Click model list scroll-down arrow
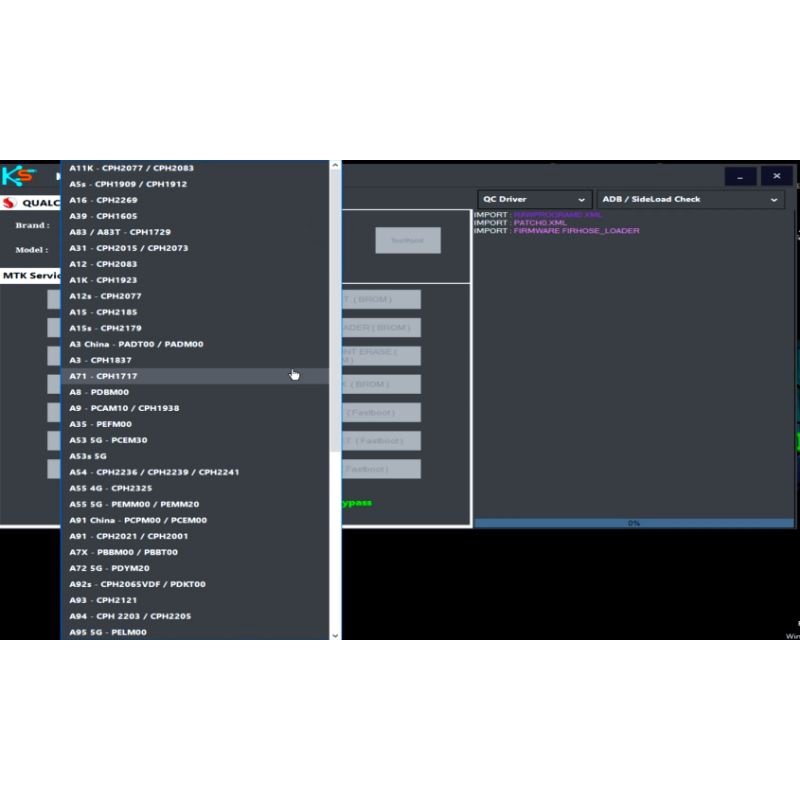The image size is (800, 800). pyautogui.click(x=335, y=635)
